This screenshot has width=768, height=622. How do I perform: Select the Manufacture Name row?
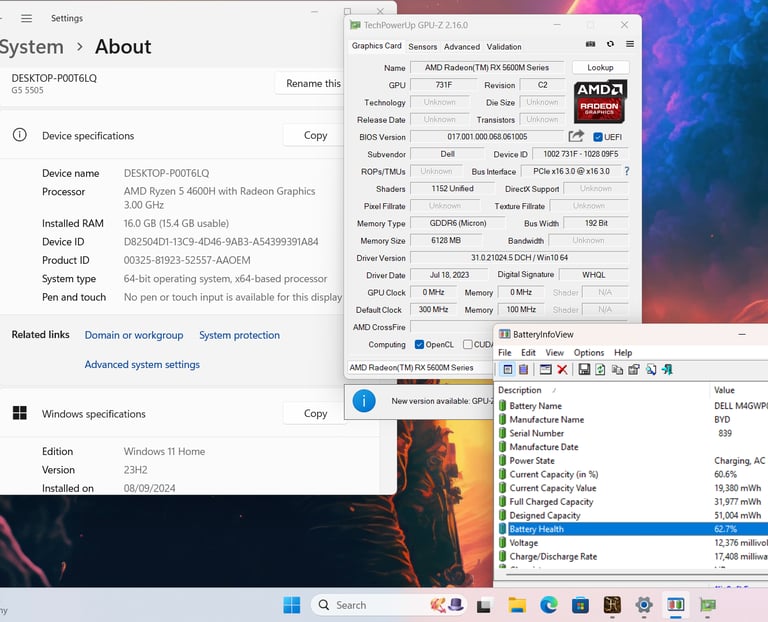coord(632,419)
